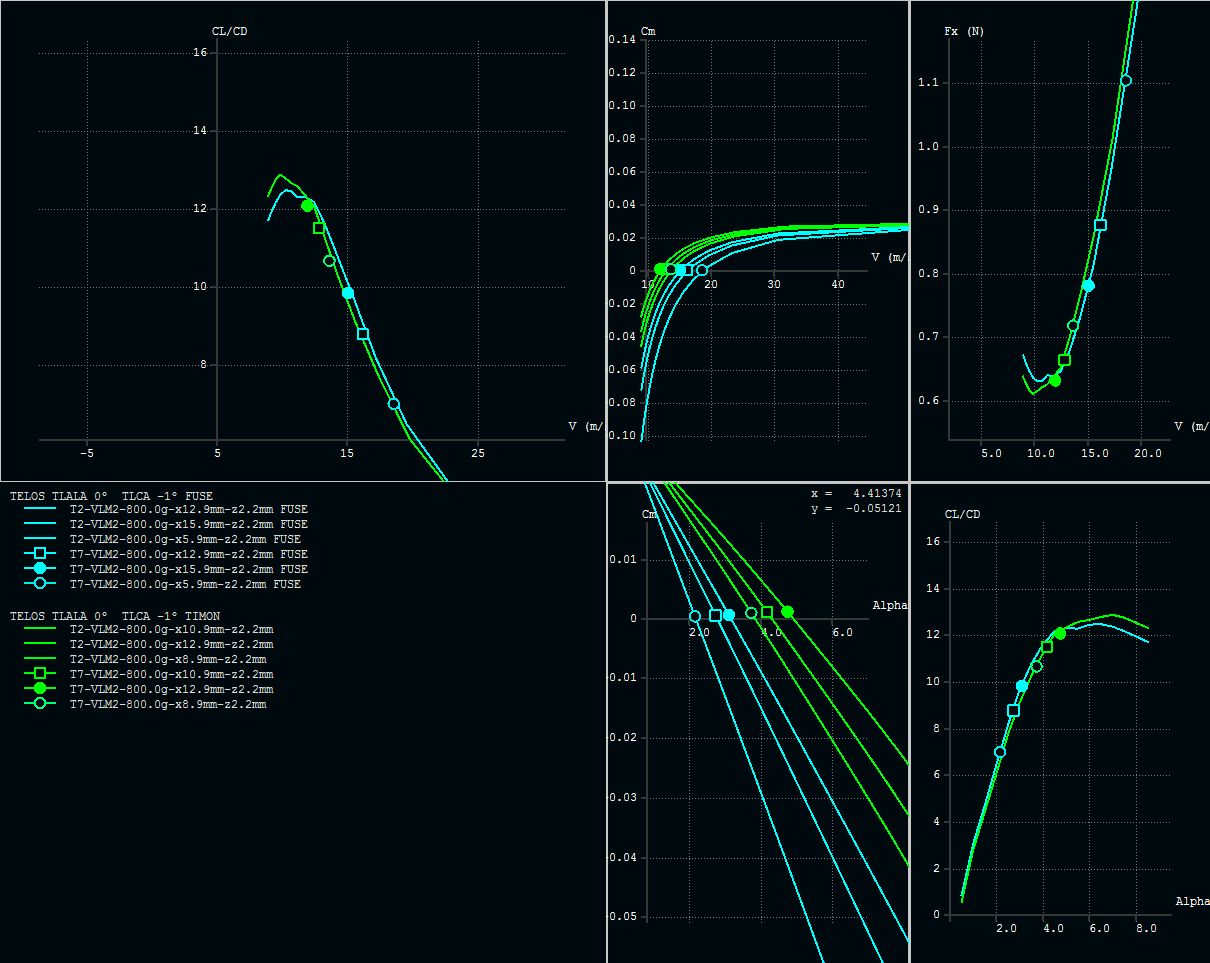Click green square marker in Cm vs Alpha graph
1210x963 pixels.
click(767, 612)
